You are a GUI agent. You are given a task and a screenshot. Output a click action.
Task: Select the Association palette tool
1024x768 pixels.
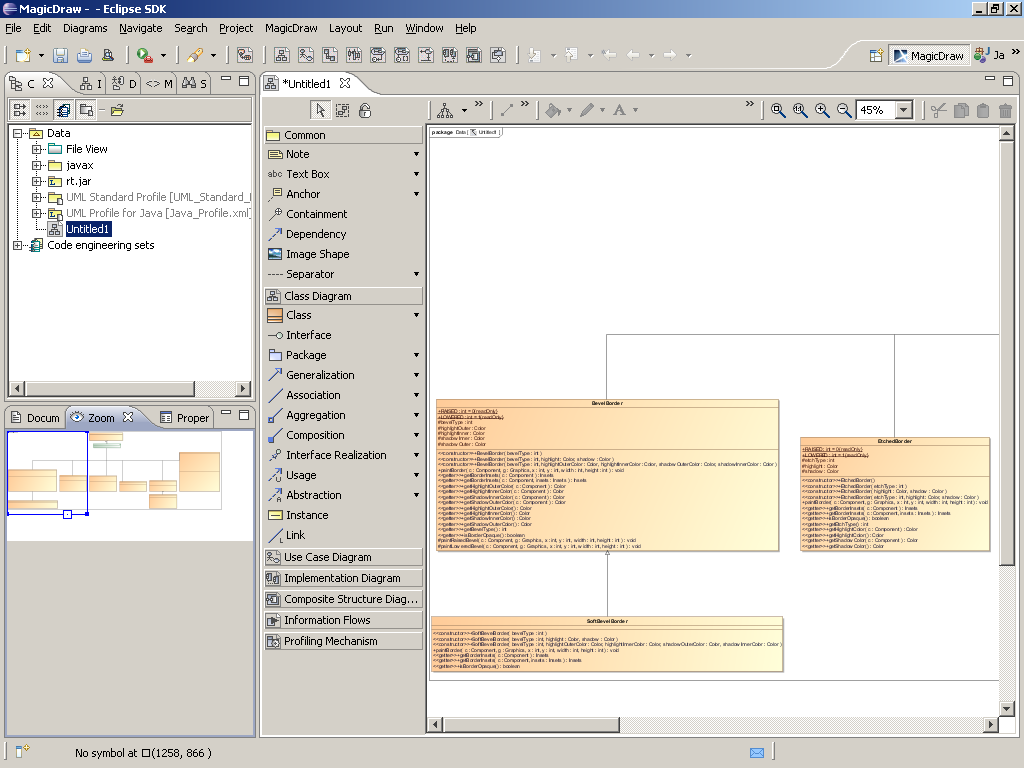[x=313, y=395]
